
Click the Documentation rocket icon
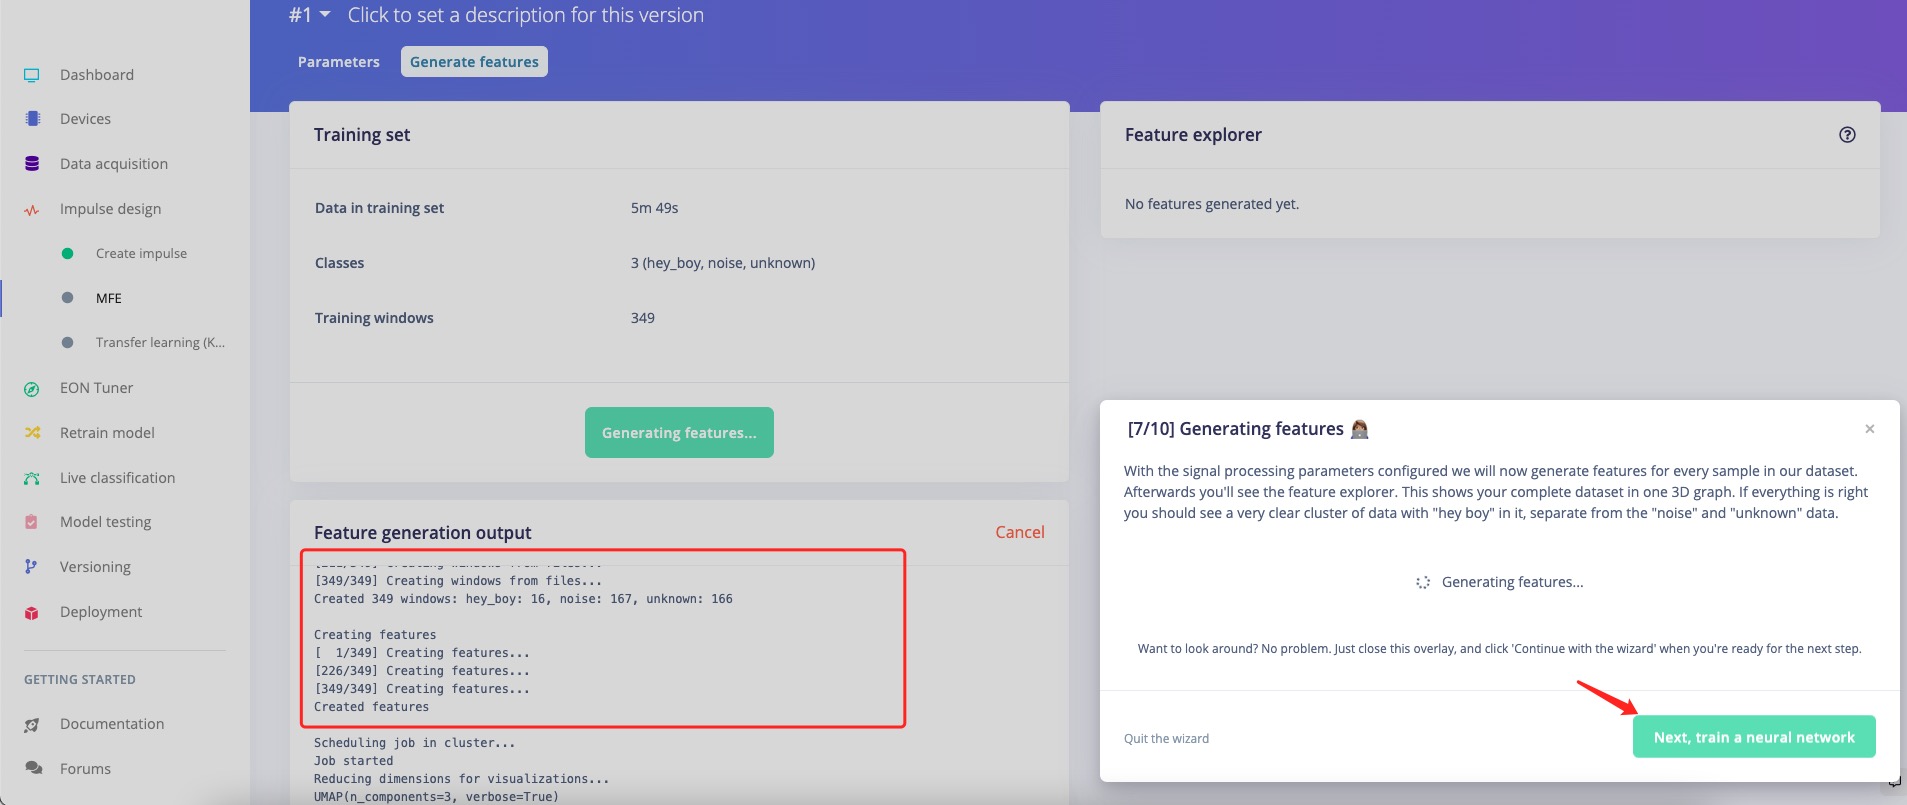pyautogui.click(x=32, y=725)
